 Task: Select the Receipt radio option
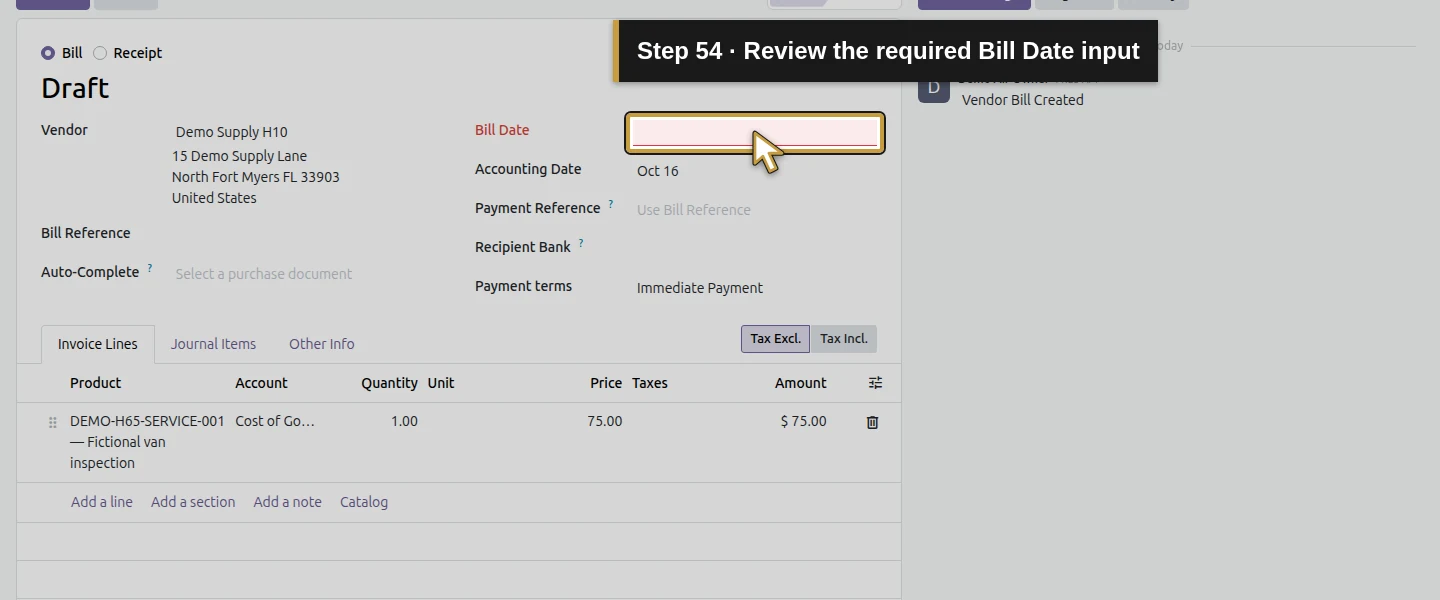click(x=100, y=53)
